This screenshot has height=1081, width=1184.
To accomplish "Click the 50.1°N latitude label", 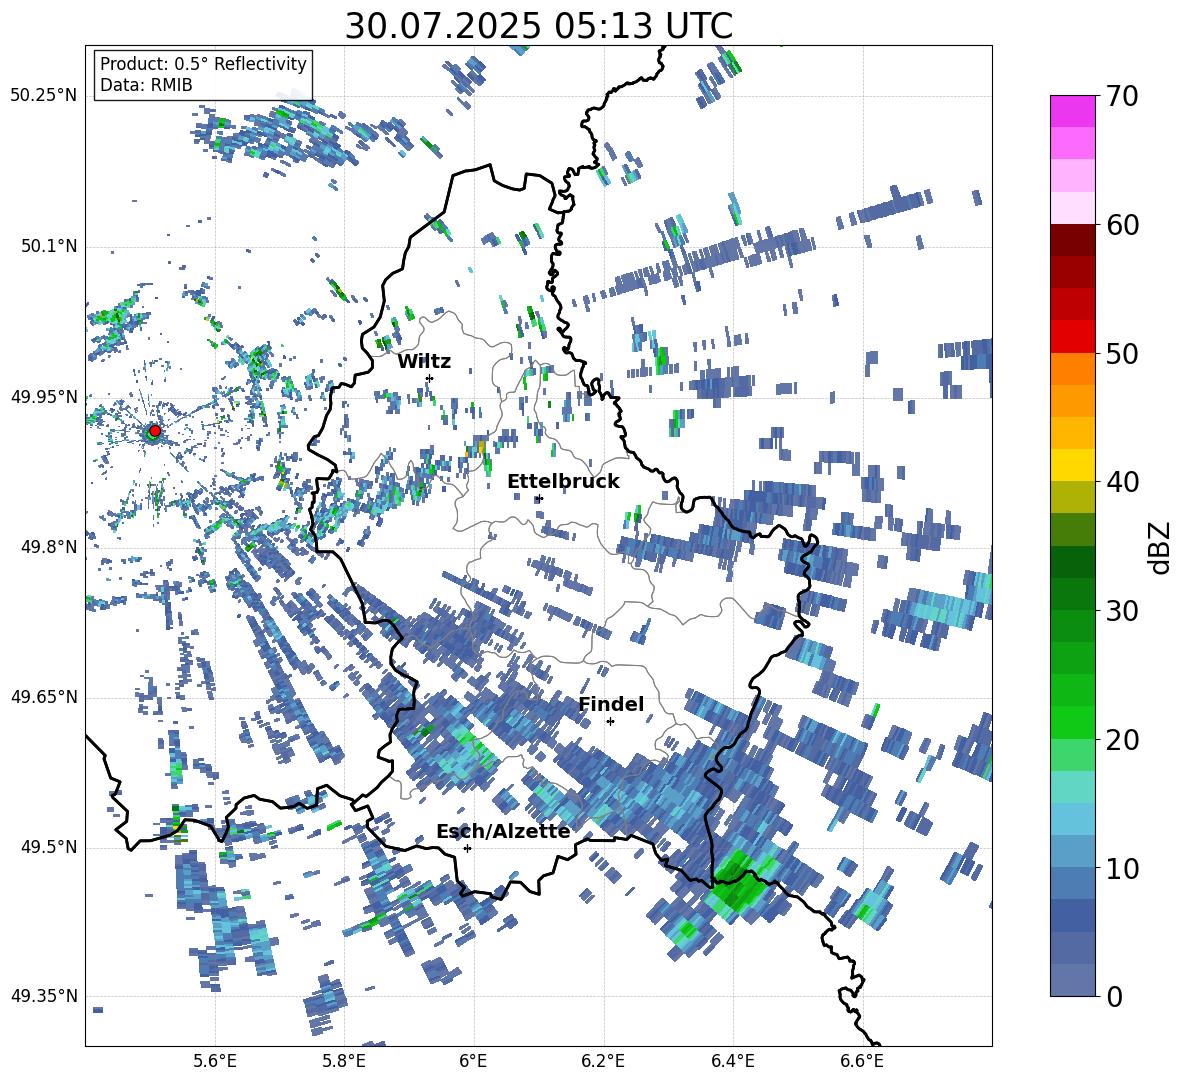I will (x=48, y=247).
